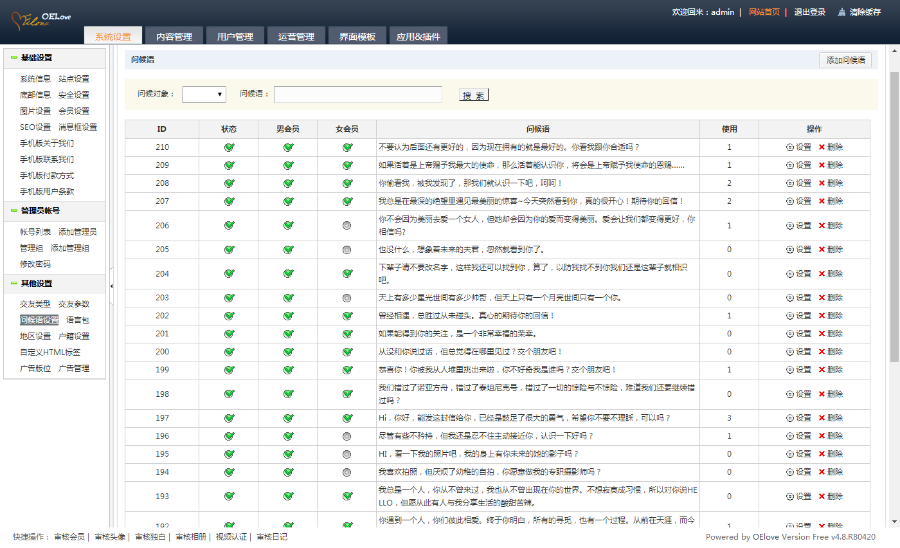Collapse the 管理员帐号 sidebar section
This screenshot has width=900, height=548.
pos(11,211)
